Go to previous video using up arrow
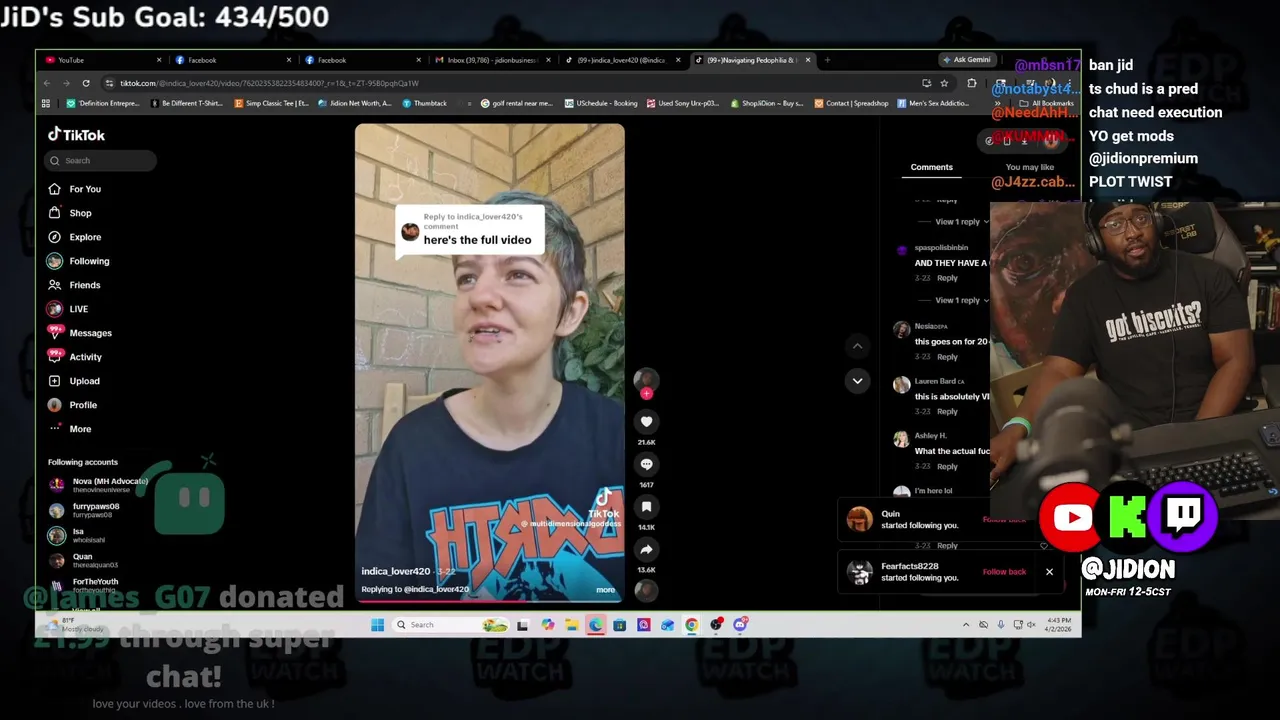This screenshot has width=1280, height=720. pos(857,346)
